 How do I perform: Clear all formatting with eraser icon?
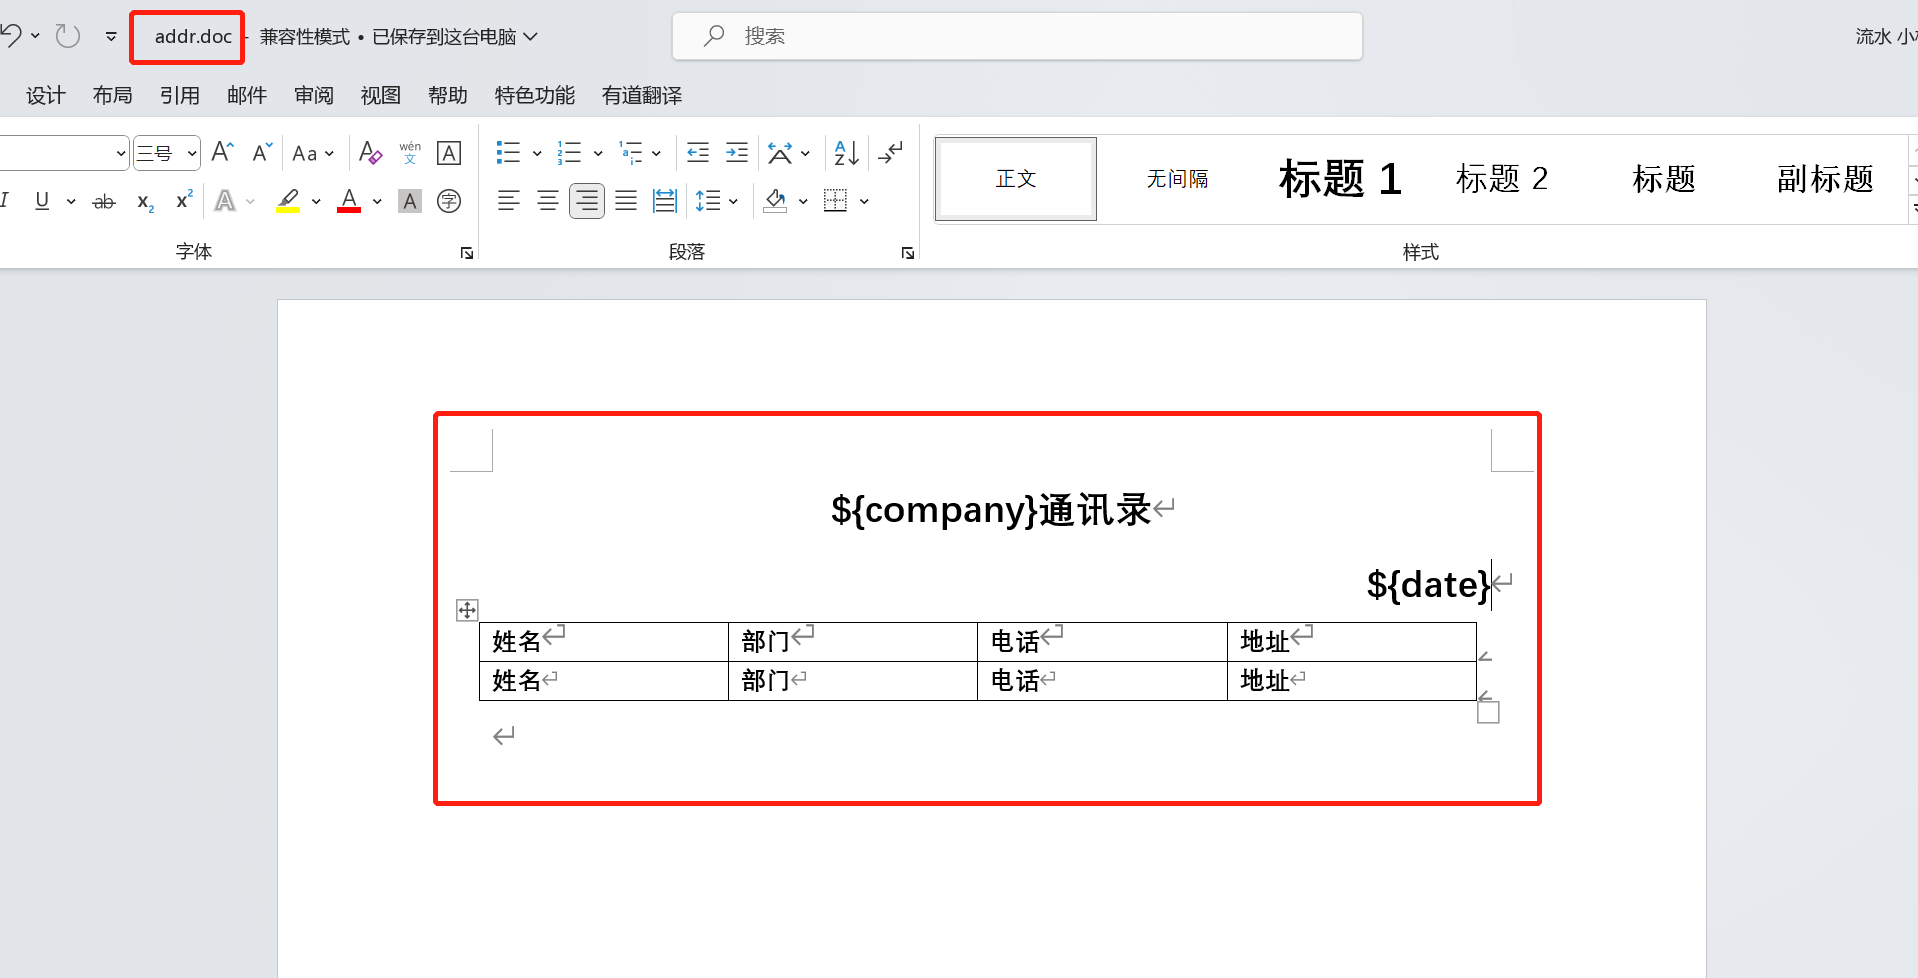click(370, 152)
